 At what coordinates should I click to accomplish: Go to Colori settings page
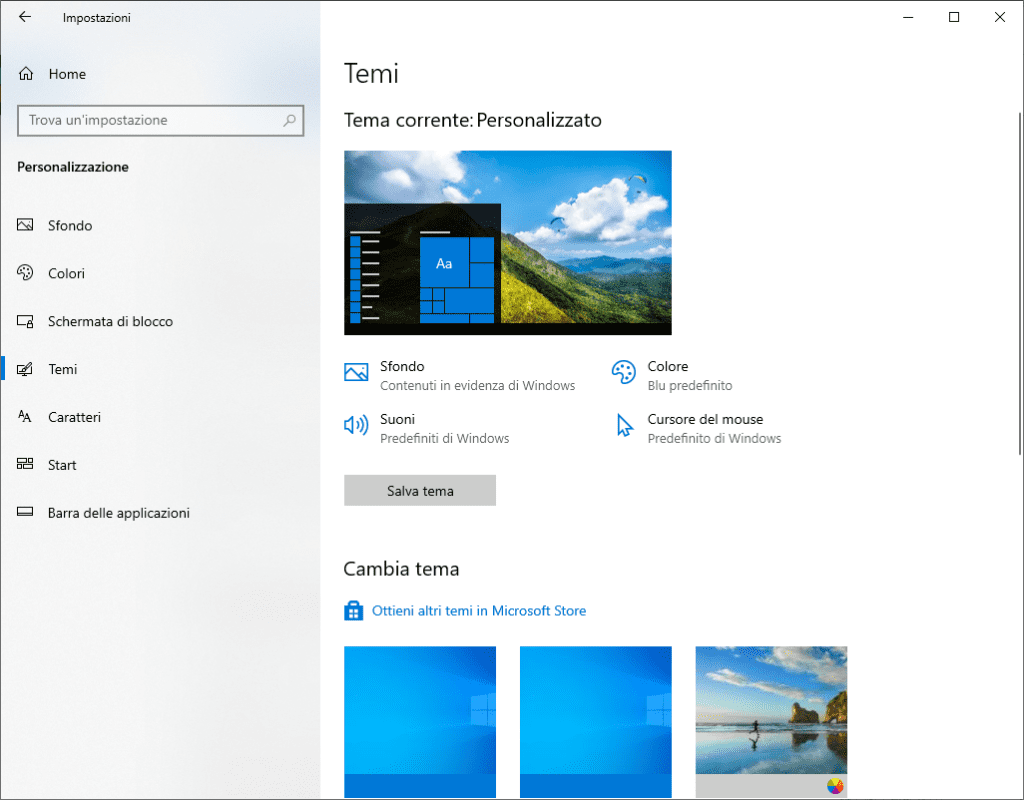tap(66, 274)
